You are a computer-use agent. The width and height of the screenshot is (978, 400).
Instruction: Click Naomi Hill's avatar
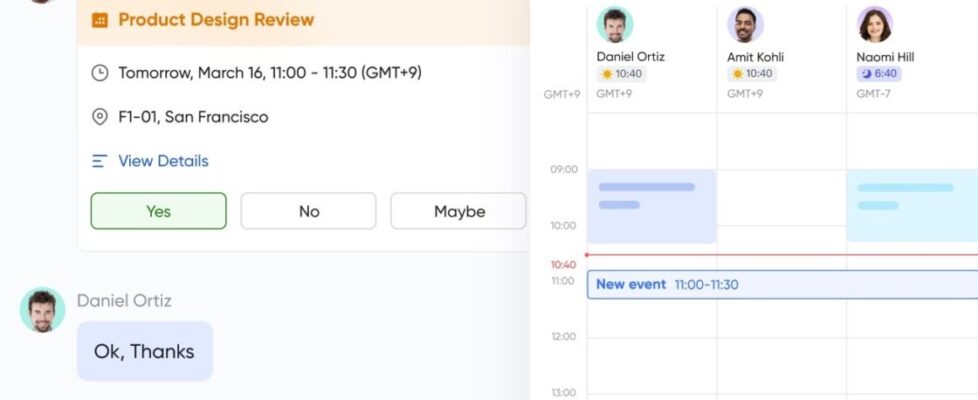(x=875, y=25)
